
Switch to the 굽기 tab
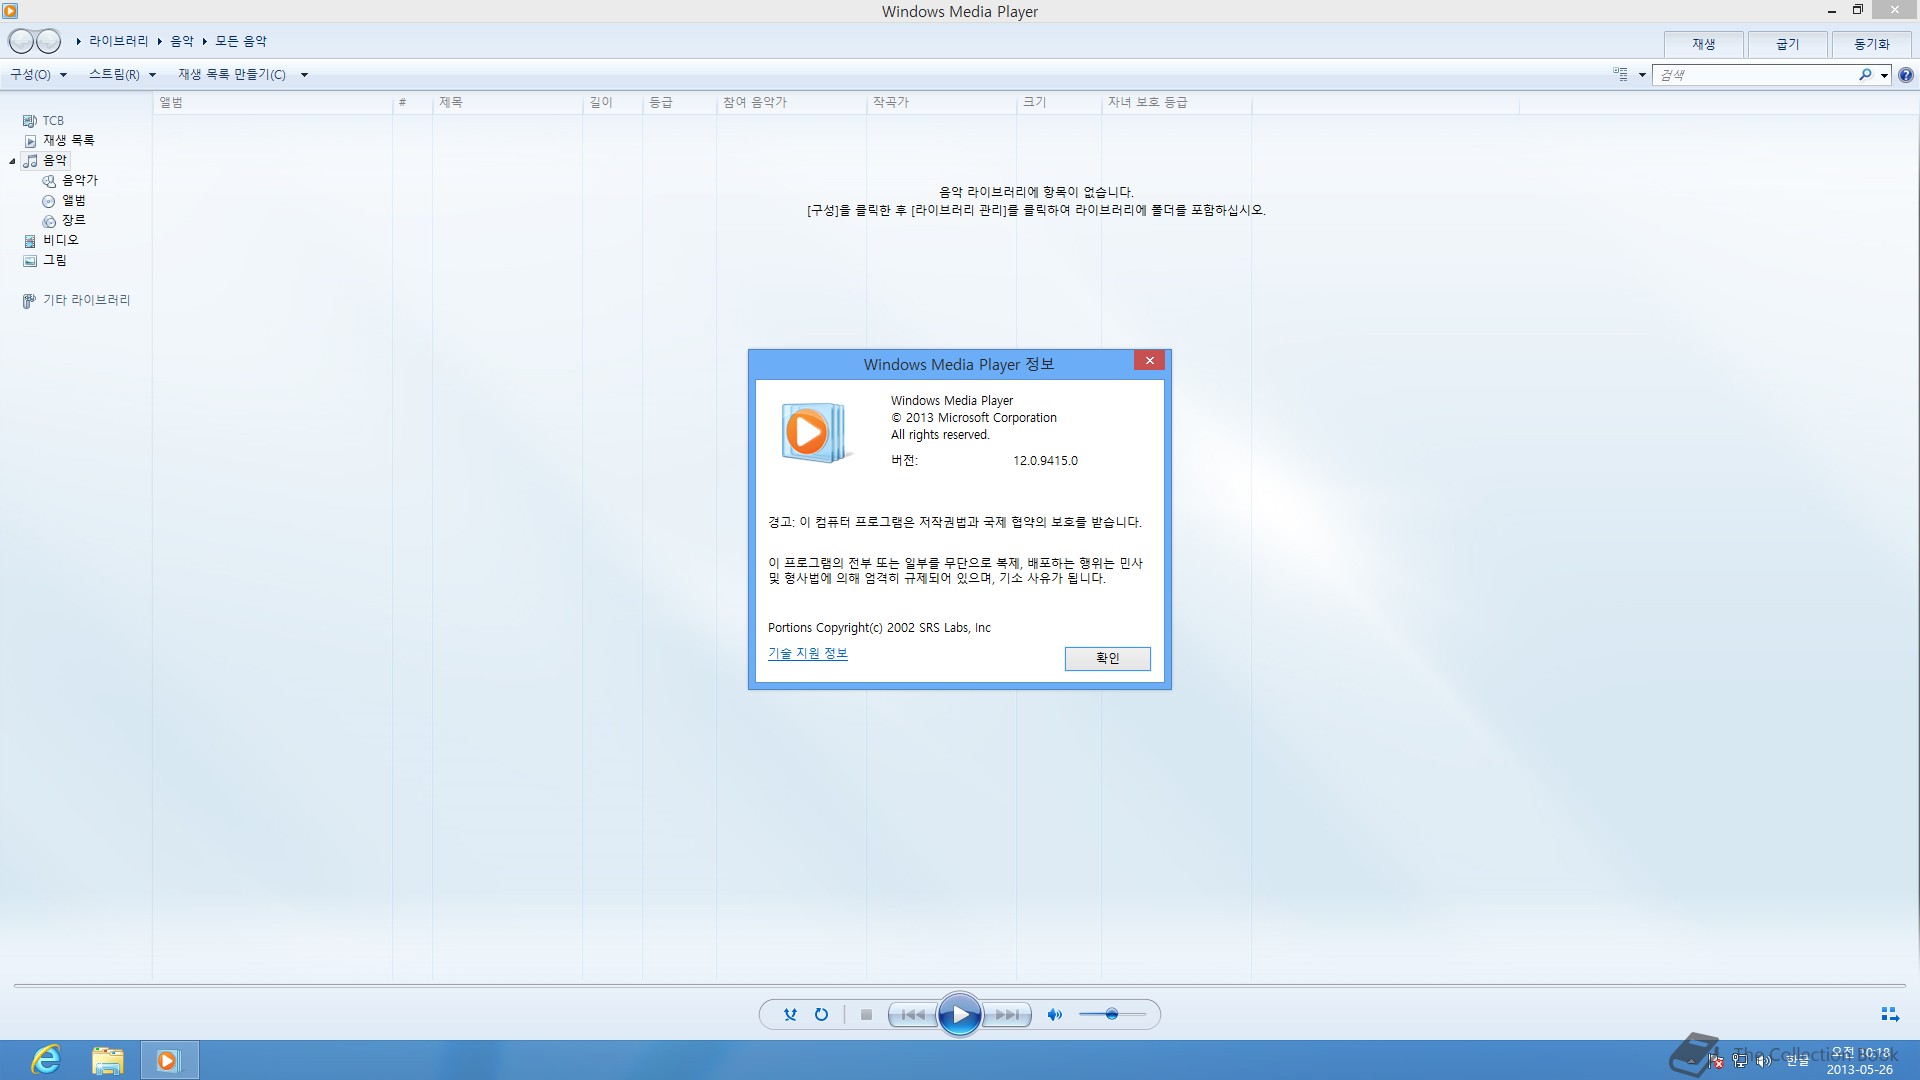(1788, 44)
